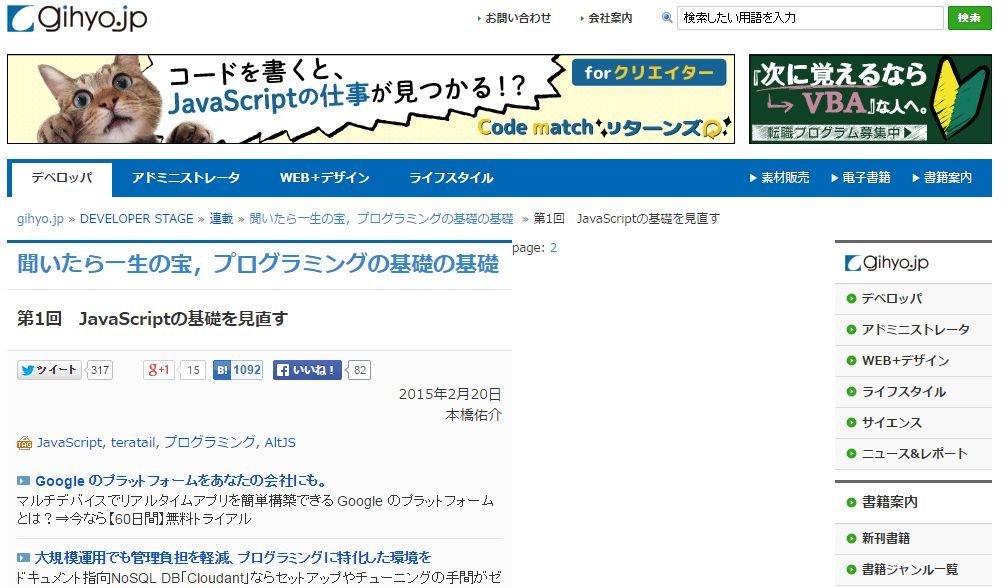Image resolution: width=1006 pixels, height=588 pixels.
Task: Click the gihyo.jp breadcrumb link
Action: click(40, 219)
